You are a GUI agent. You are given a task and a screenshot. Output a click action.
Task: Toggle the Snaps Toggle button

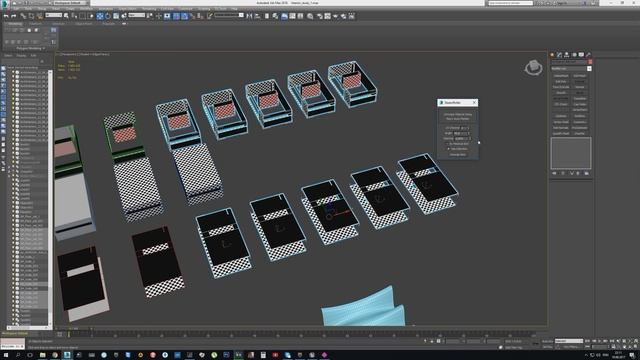[x=176, y=16]
